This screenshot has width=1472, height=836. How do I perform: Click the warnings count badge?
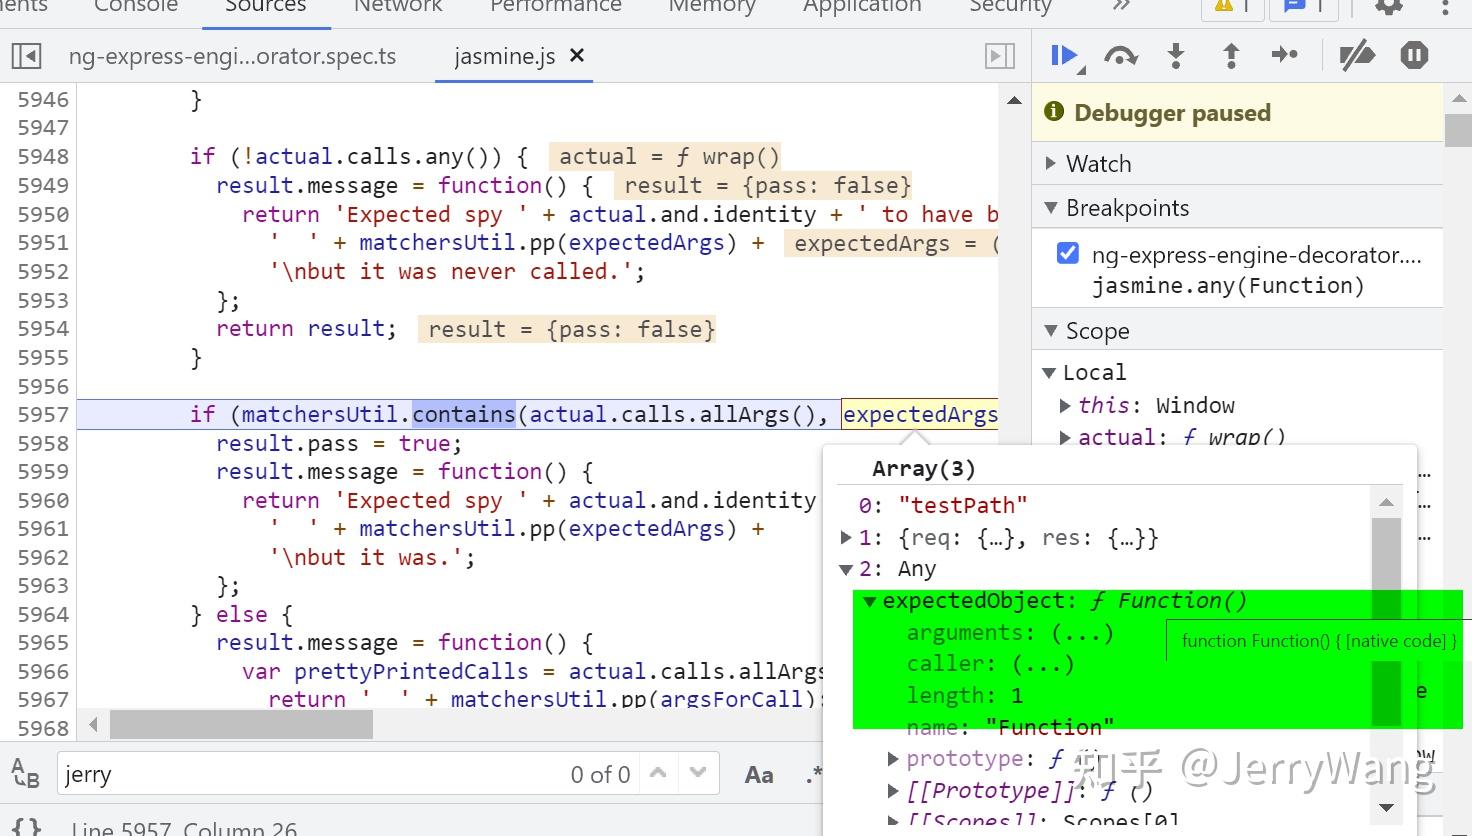1232,7
